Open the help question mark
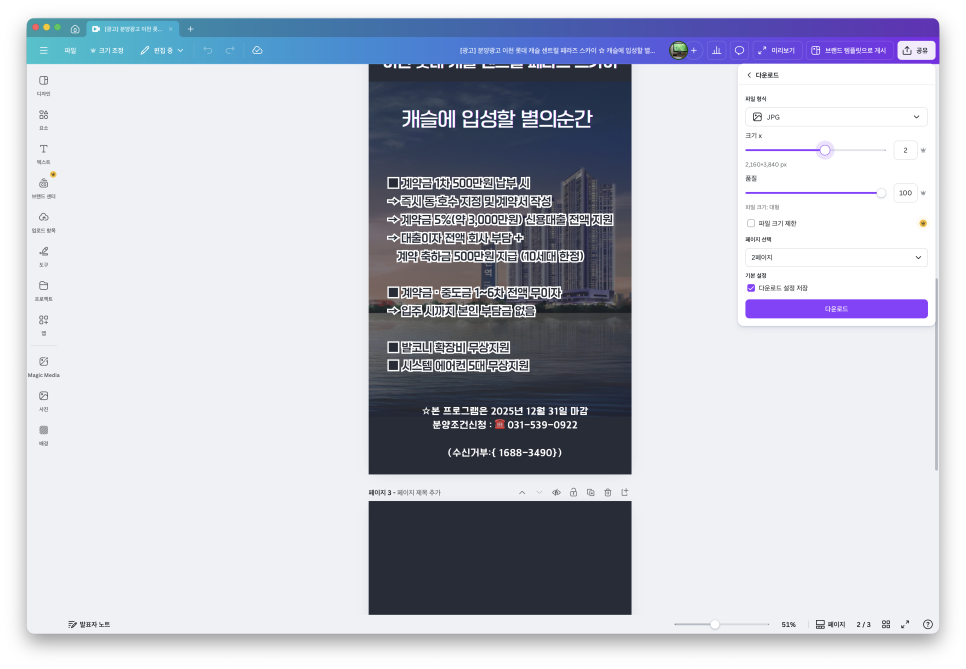 point(928,624)
